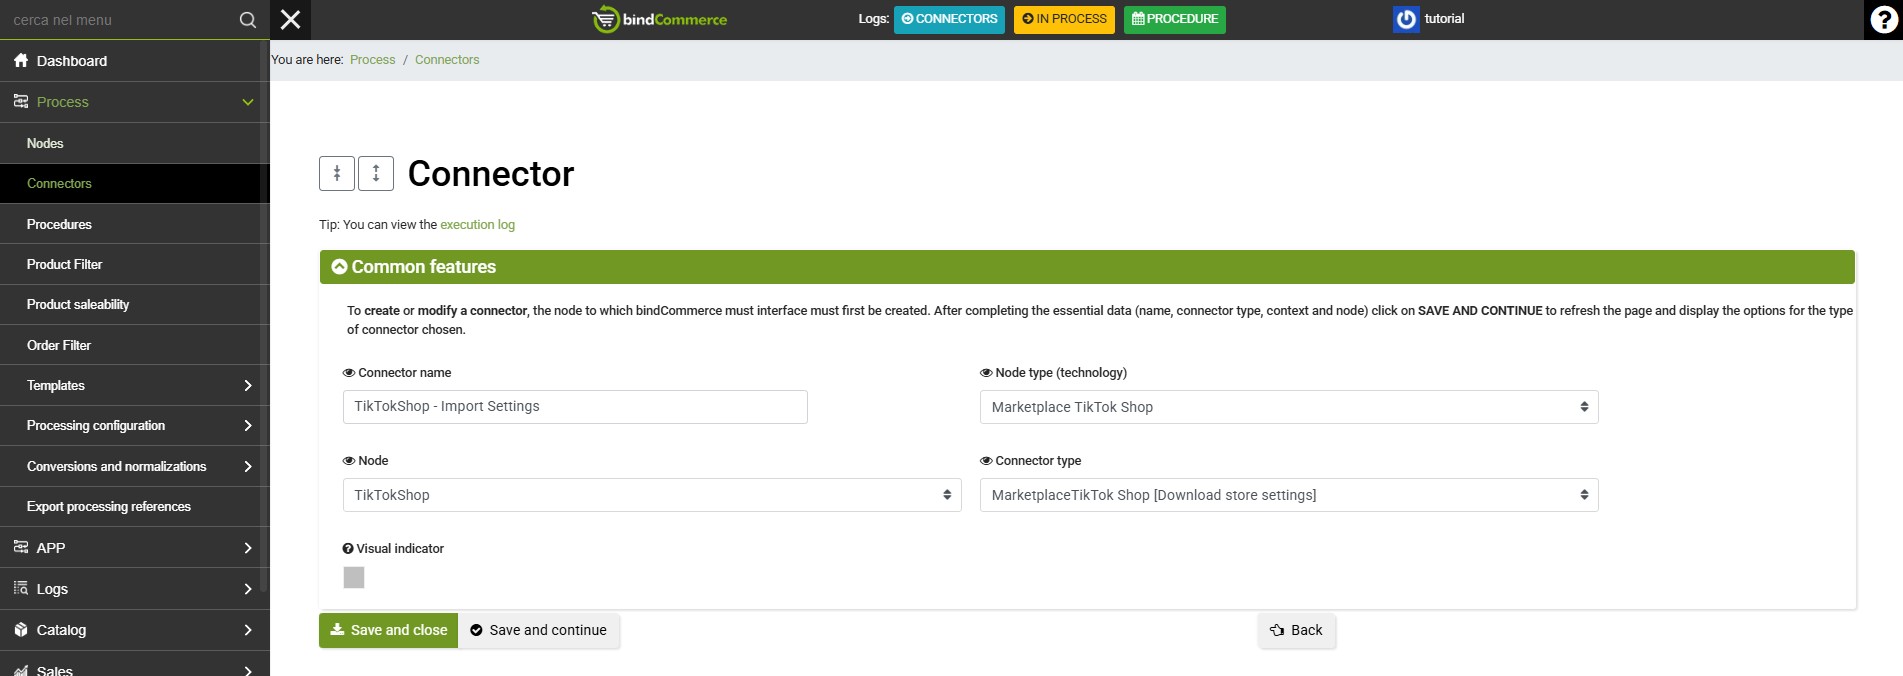The width and height of the screenshot is (1903, 676).
Task: Expand the Logs menu arrow
Action: point(248,589)
